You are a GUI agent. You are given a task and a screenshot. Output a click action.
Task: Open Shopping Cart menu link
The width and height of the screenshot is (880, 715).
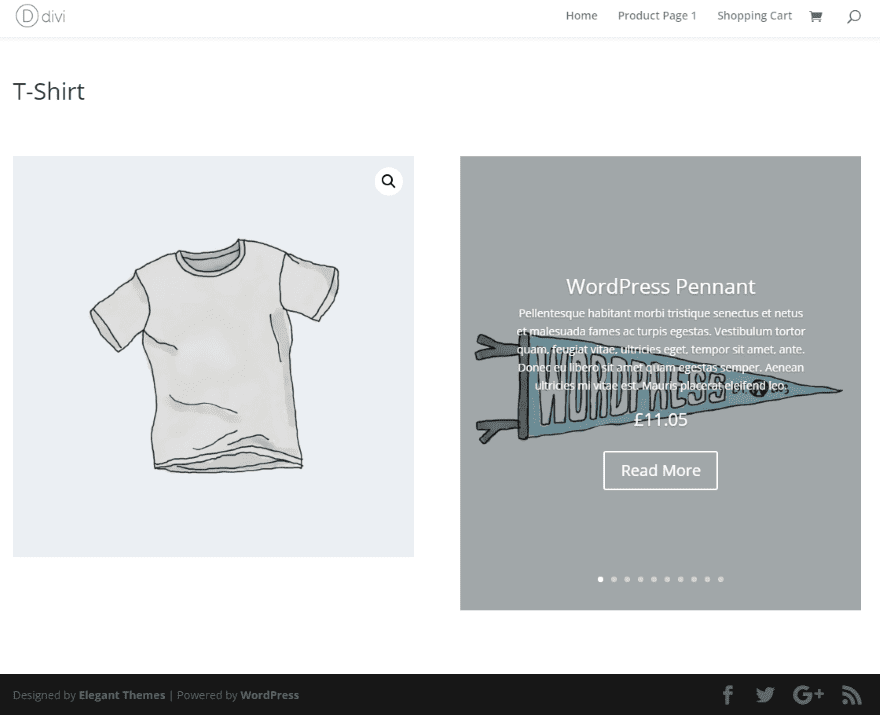[x=754, y=16]
